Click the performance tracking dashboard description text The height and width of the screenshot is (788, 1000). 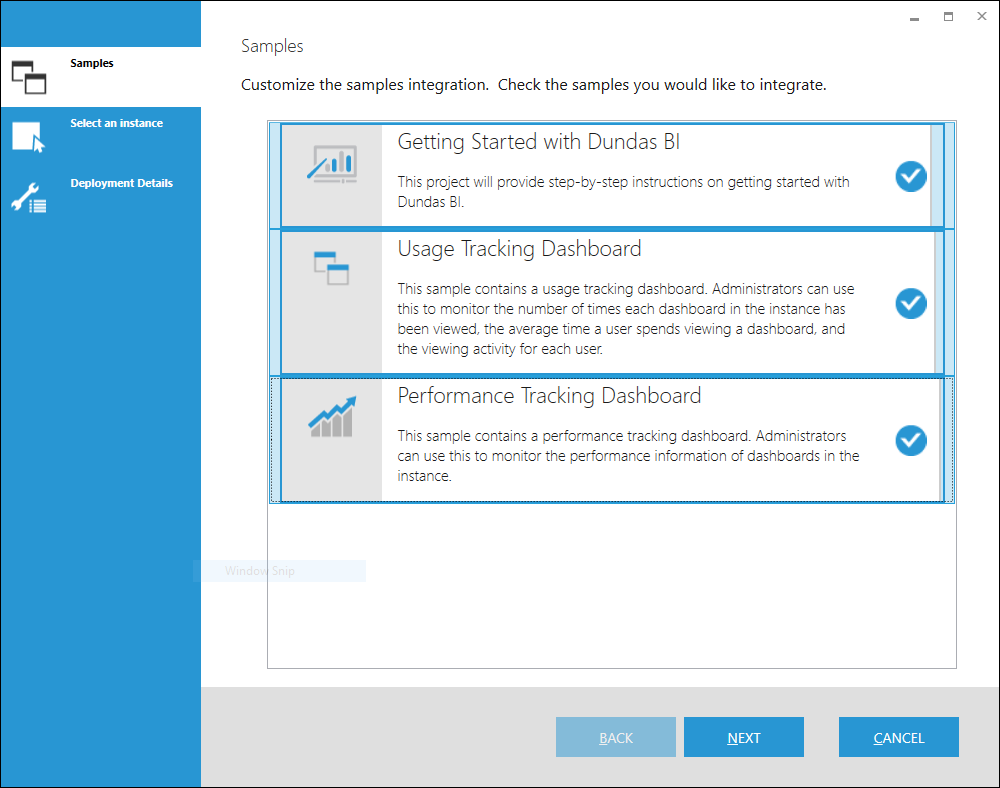pos(628,456)
